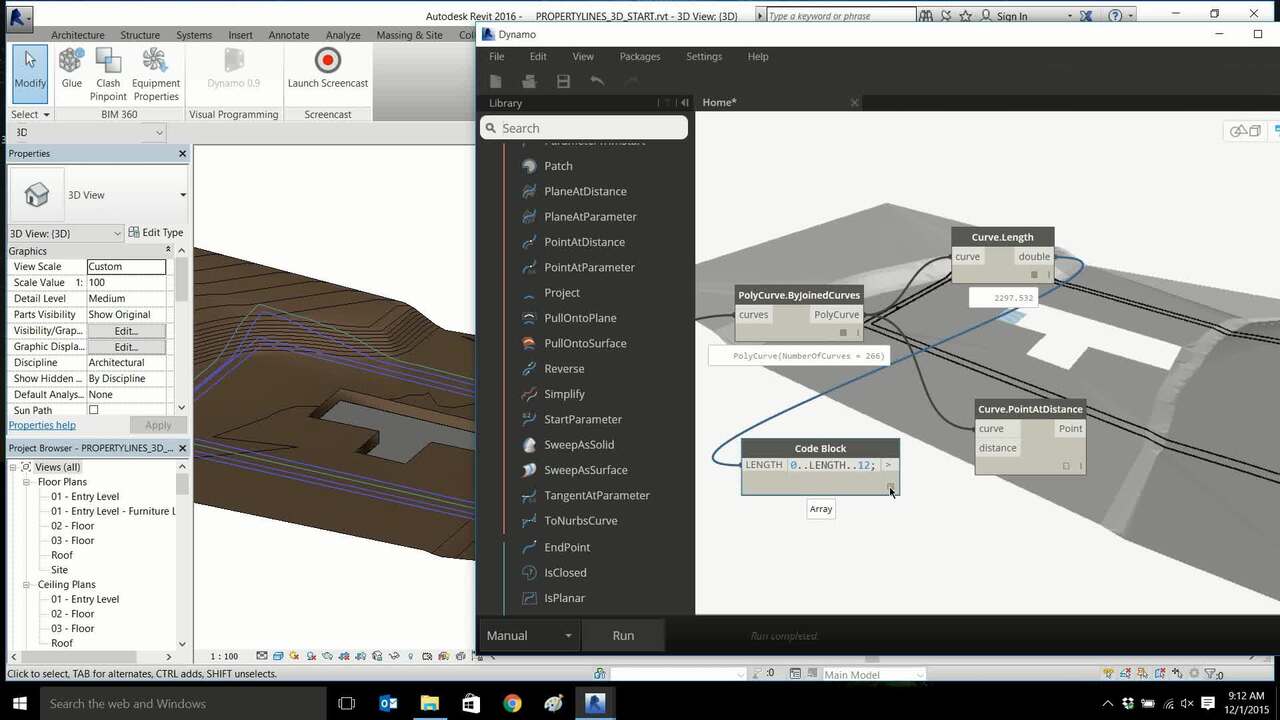
Task: Click the Modify tool arrow
Action: [x=30, y=62]
